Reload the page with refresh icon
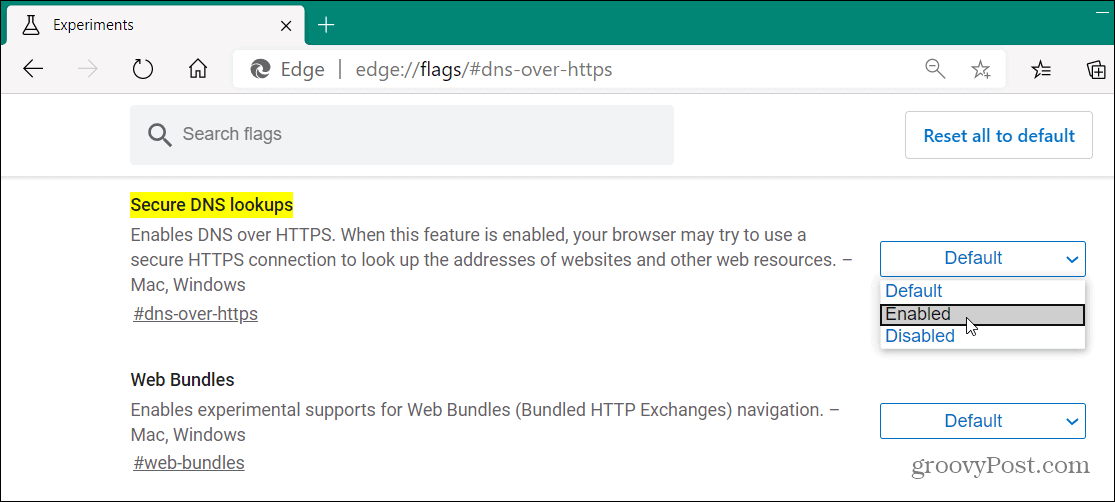 (143, 69)
